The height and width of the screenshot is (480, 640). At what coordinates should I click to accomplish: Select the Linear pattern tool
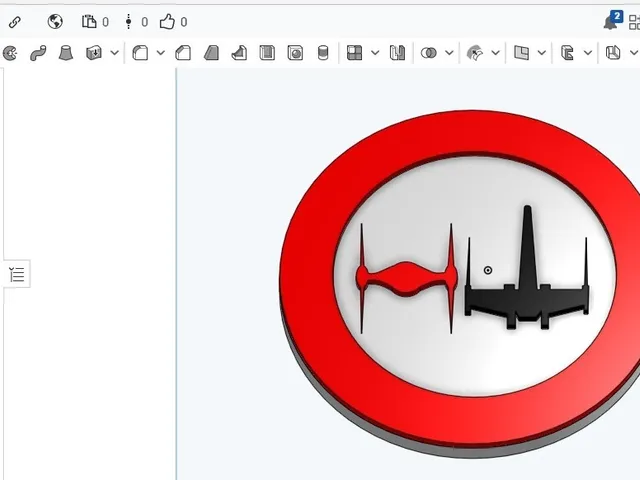pyautogui.click(x=354, y=53)
